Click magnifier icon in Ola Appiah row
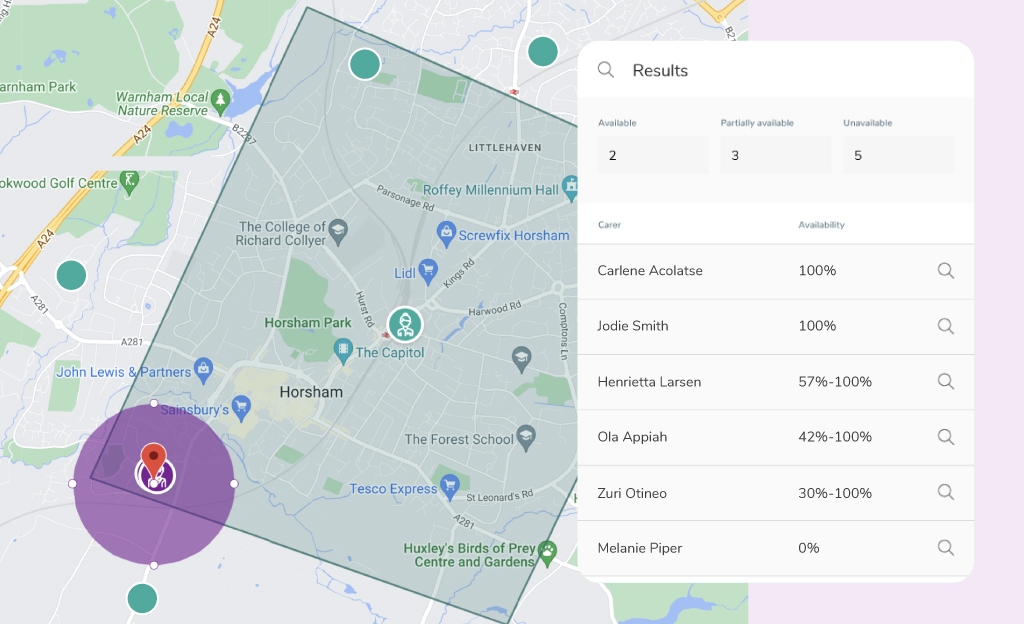Viewport: 1024px width, 624px height. [x=945, y=437]
